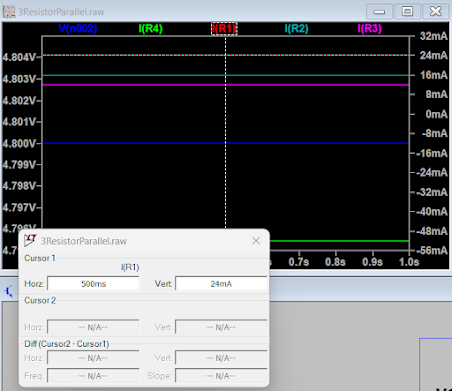Viewport: 452px width, 391px height.
Task: Click the Cursor 2 Horz N/A field
Action: 93,327
